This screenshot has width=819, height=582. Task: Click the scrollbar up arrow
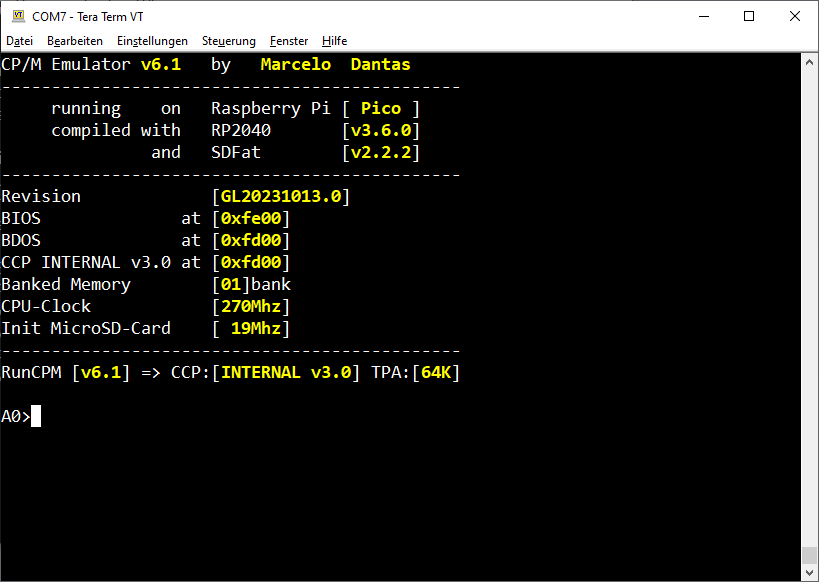pyautogui.click(x=810, y=61)
